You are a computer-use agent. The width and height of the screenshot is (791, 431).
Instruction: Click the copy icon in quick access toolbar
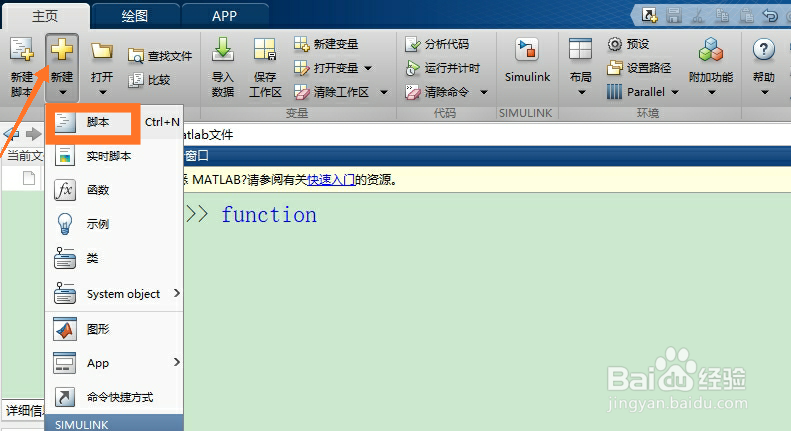point(722,16)
